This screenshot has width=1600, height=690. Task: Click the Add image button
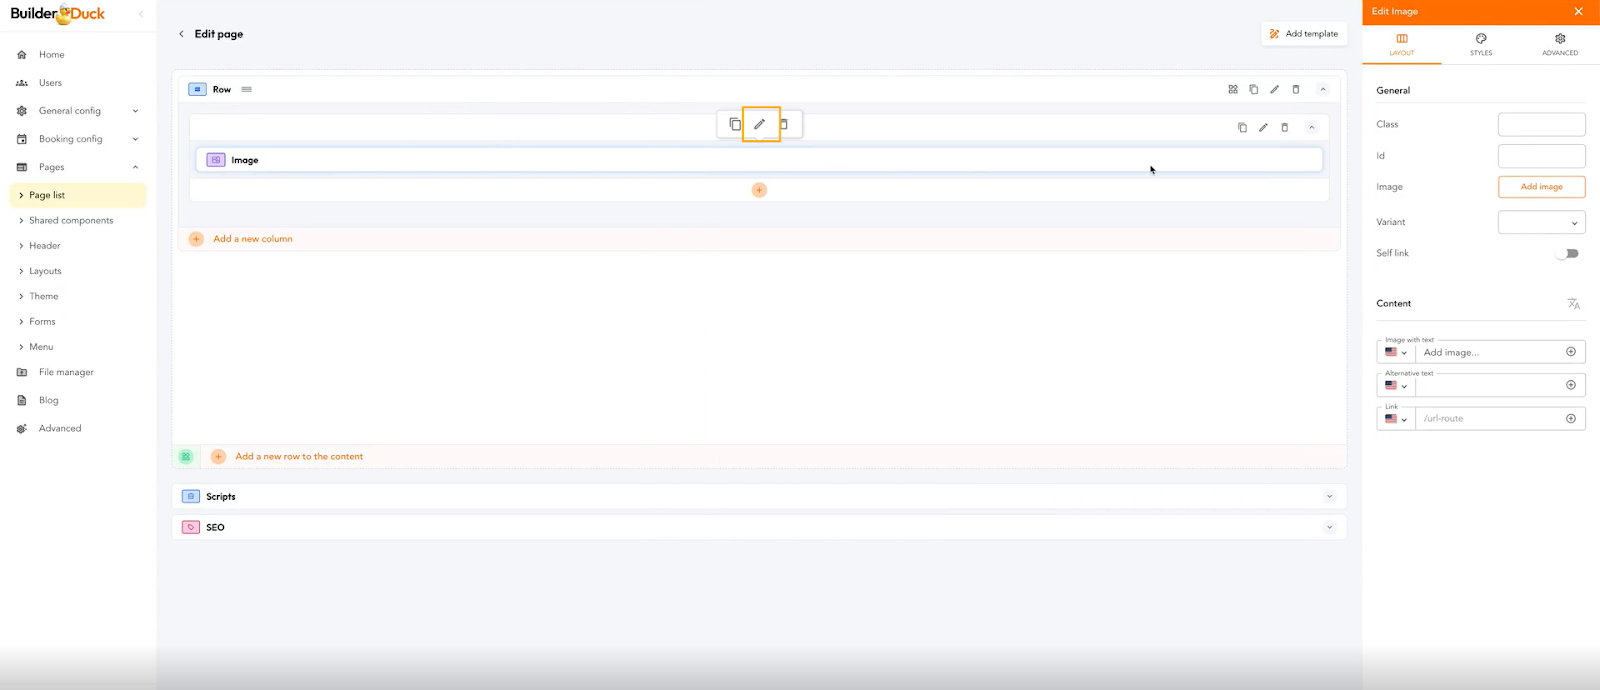click(x=1541, y=187)
